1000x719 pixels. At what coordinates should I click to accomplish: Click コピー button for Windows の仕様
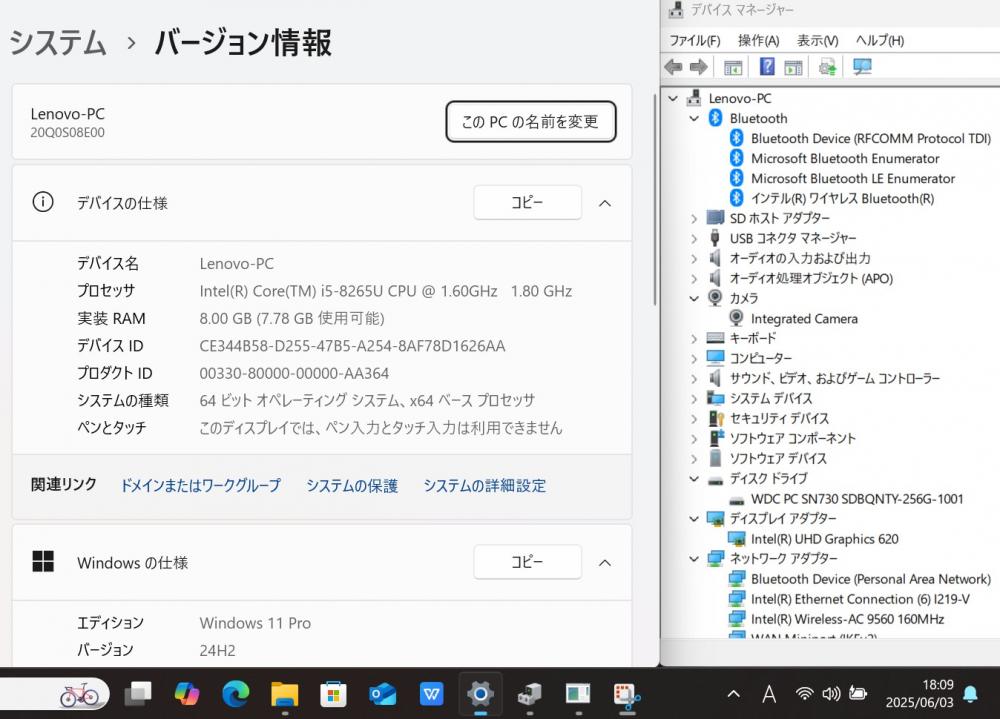527,561
